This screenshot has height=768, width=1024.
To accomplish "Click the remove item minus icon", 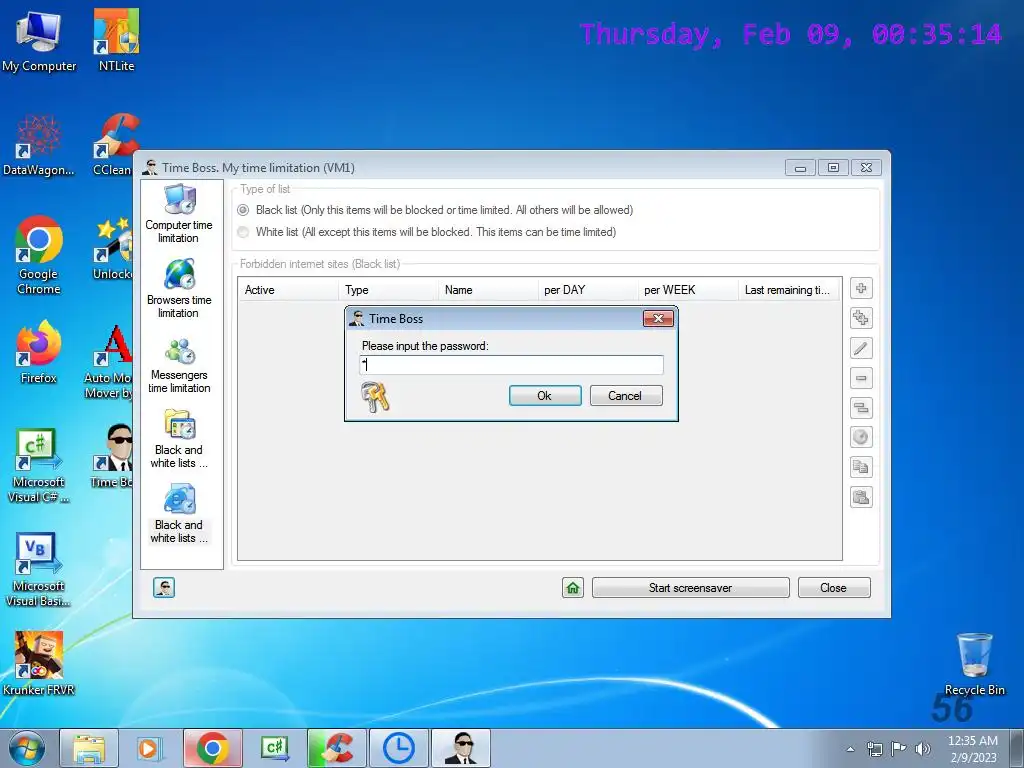I will pos(861,378).
